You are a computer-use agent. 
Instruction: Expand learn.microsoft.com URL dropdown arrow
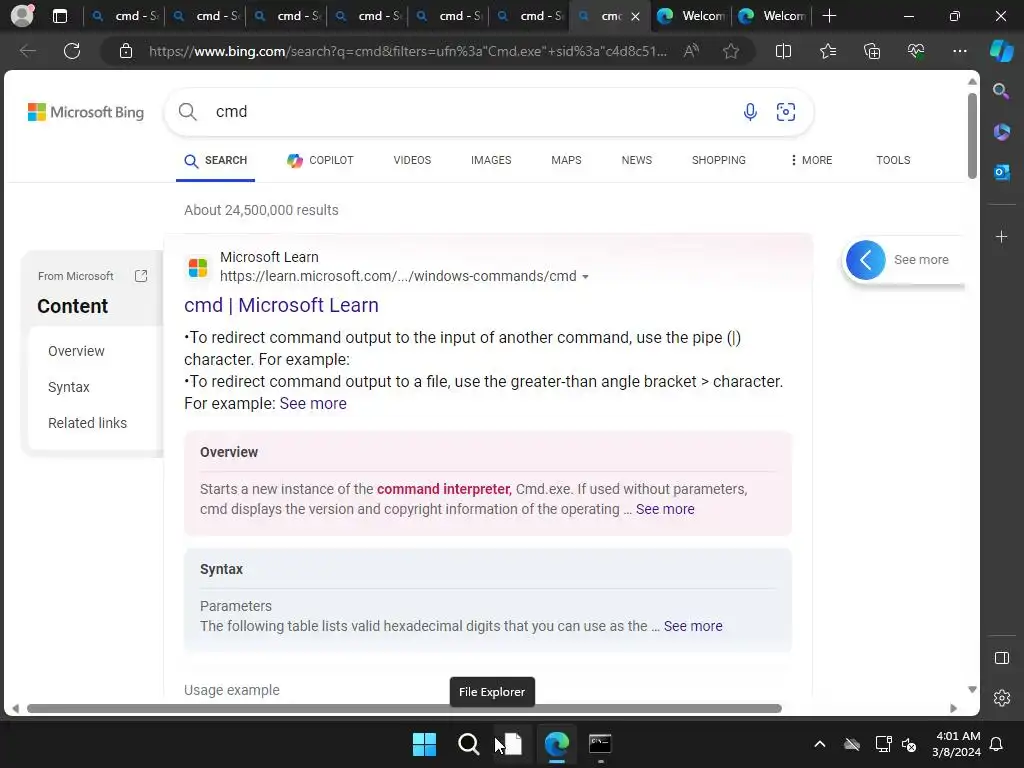tap(585, 277)
